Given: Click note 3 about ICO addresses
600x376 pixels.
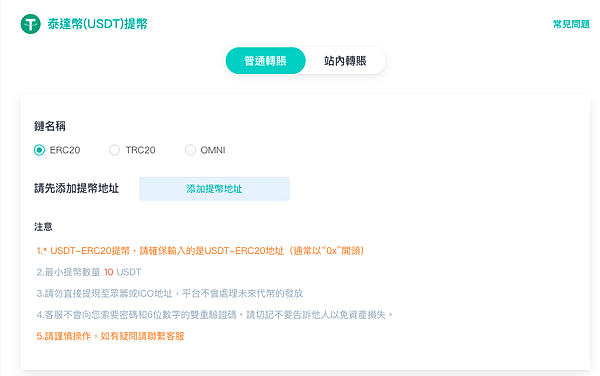Looking at the screenshot, I should click(170, 293).
